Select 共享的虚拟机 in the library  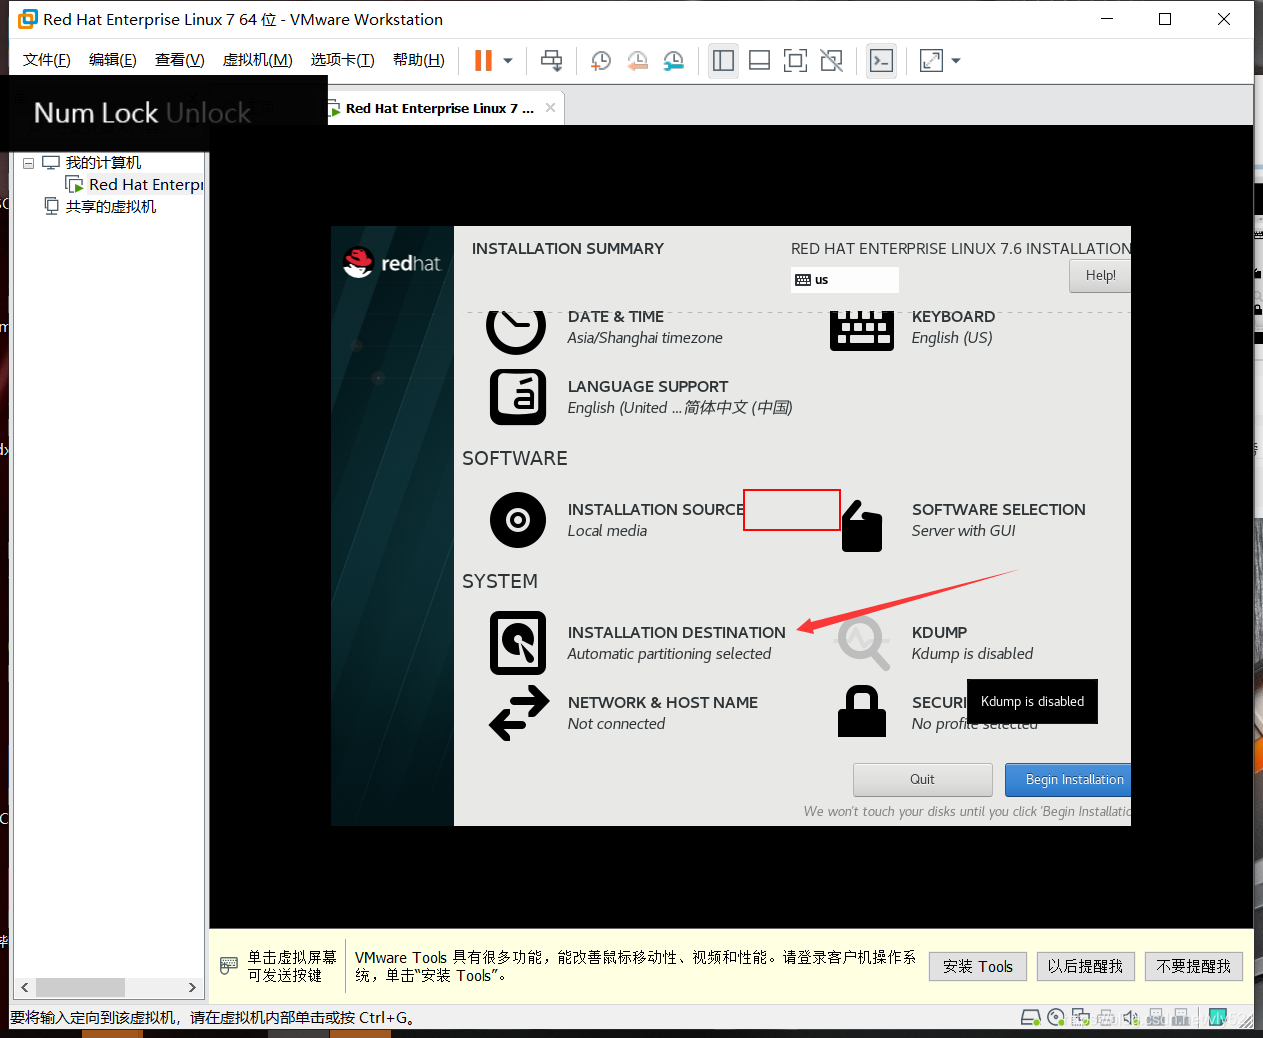(110, 207)
